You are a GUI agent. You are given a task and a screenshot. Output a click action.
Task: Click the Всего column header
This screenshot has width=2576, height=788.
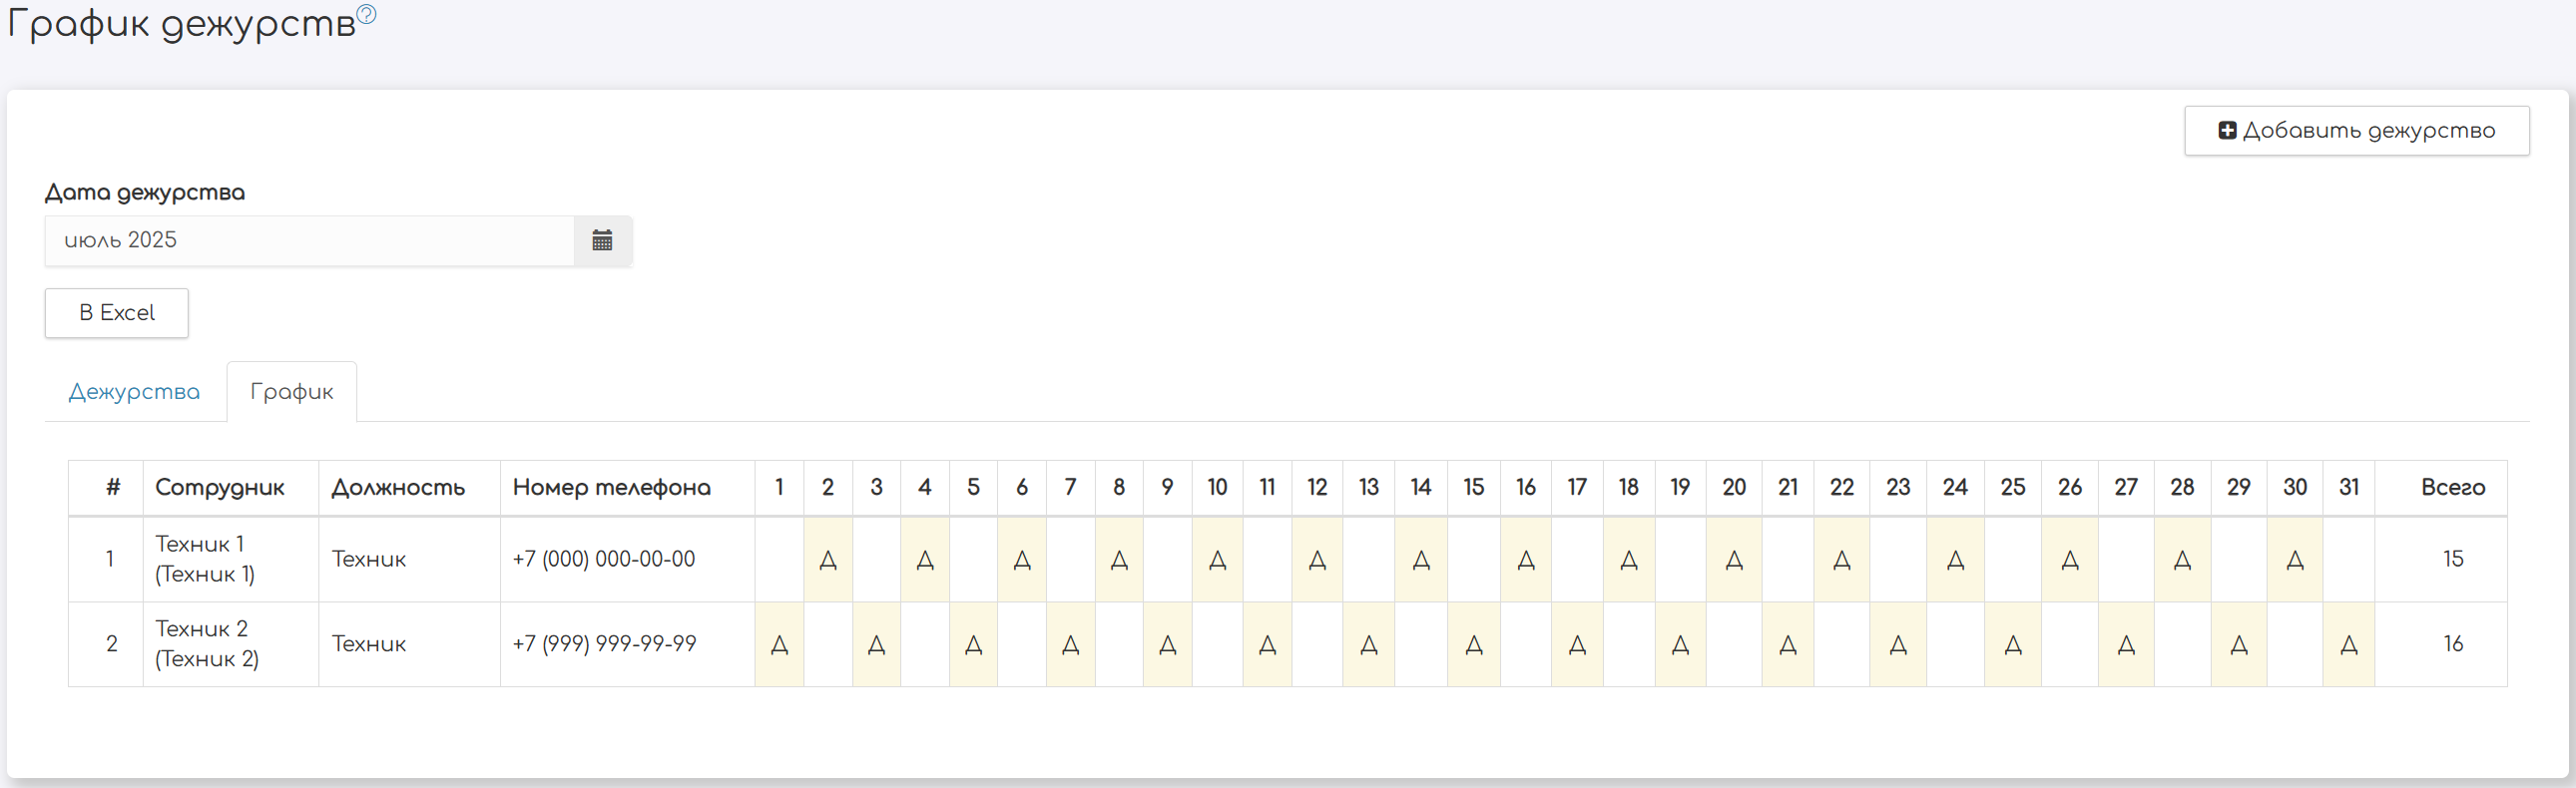click(x=2452, y=488)
